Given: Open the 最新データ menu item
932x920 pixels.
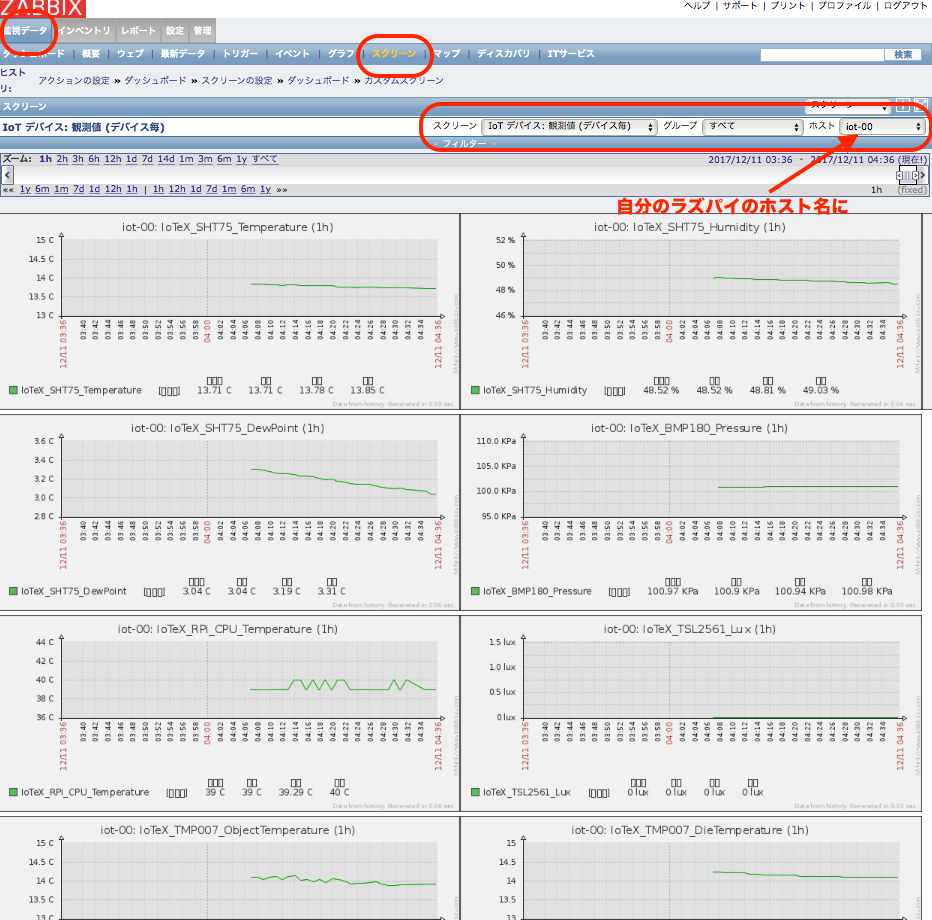Looking at the screenshot, I should [182, 53].
